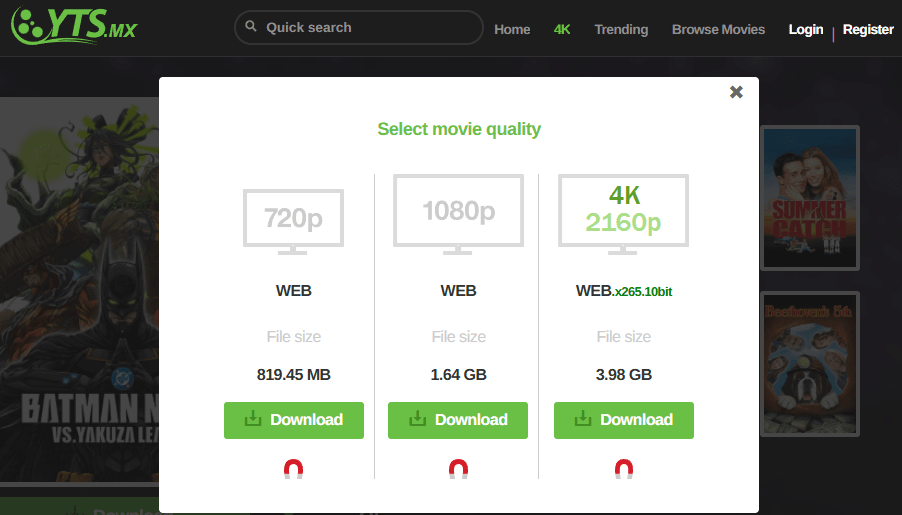The height and width of the screenshot is (515, 902).
Task: Open the Beethoven's 5th movie poster
Action: click(810, 364)
